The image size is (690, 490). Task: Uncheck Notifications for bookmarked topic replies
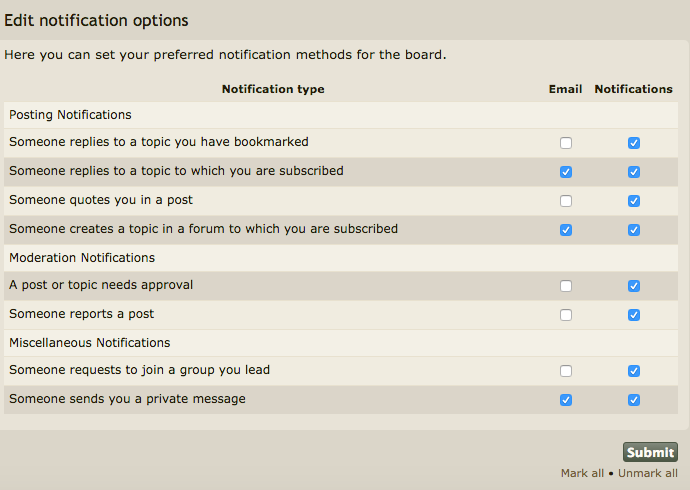coord(634,143)
